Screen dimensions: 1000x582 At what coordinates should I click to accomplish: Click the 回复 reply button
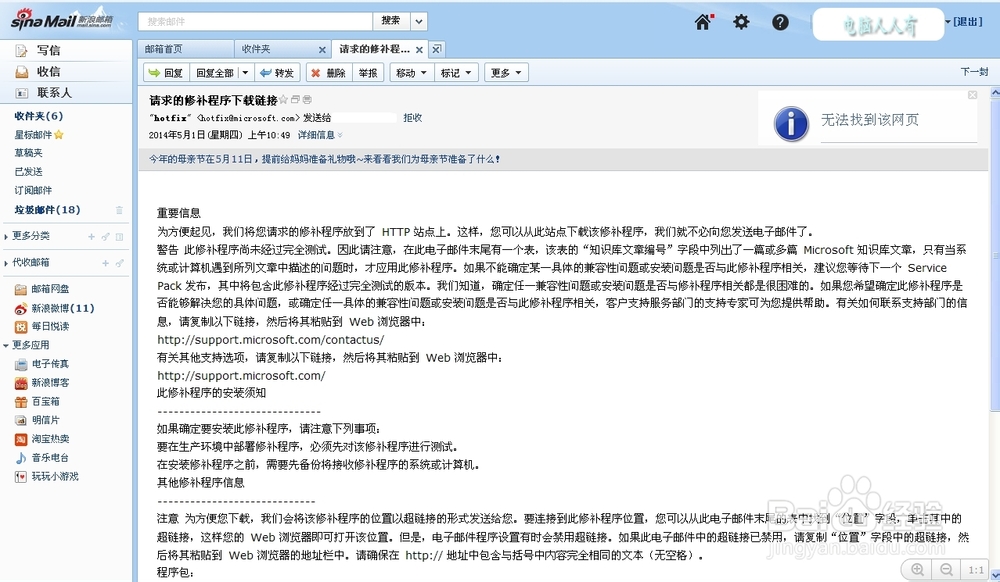click(x=166, y=73)
